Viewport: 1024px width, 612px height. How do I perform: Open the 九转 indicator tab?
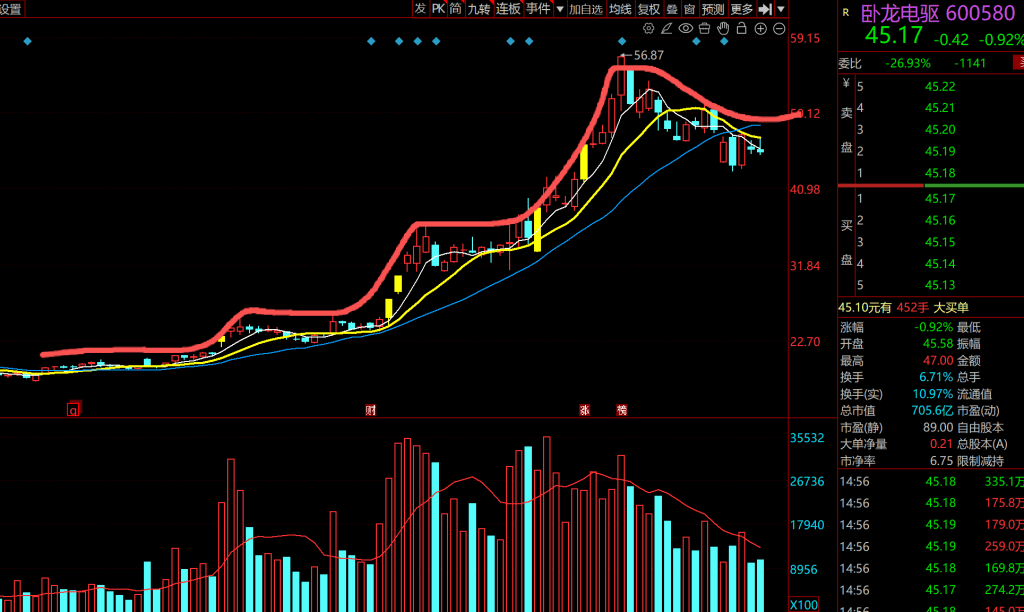[x=479, y=9]
